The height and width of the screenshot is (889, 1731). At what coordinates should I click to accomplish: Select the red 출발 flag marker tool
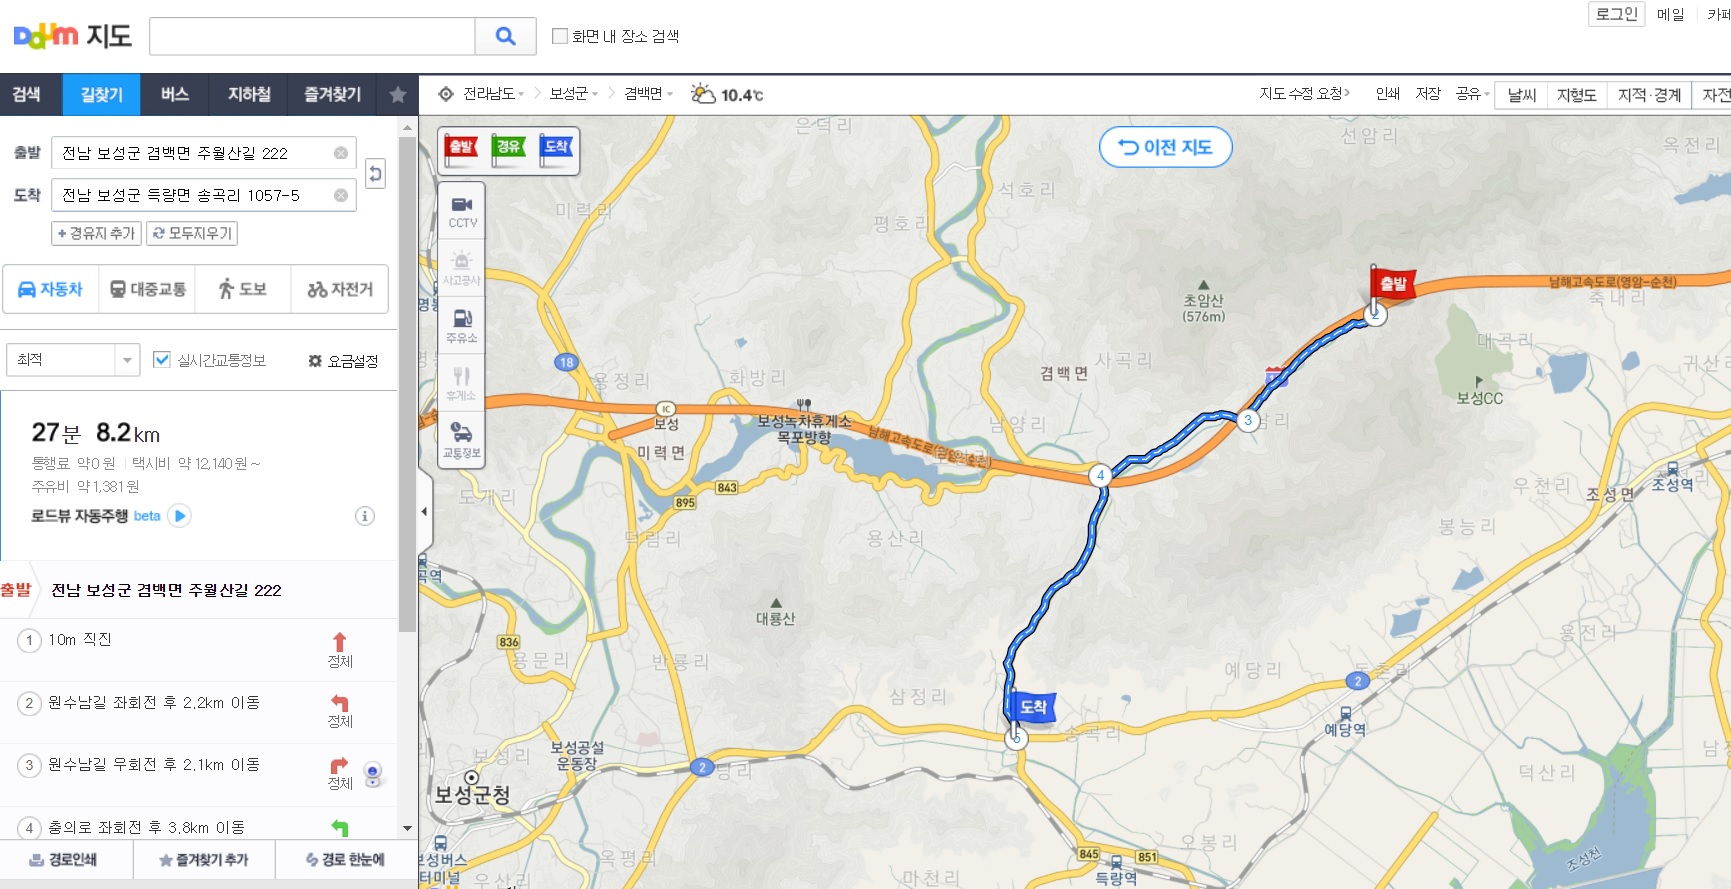(x=461, y=150)
